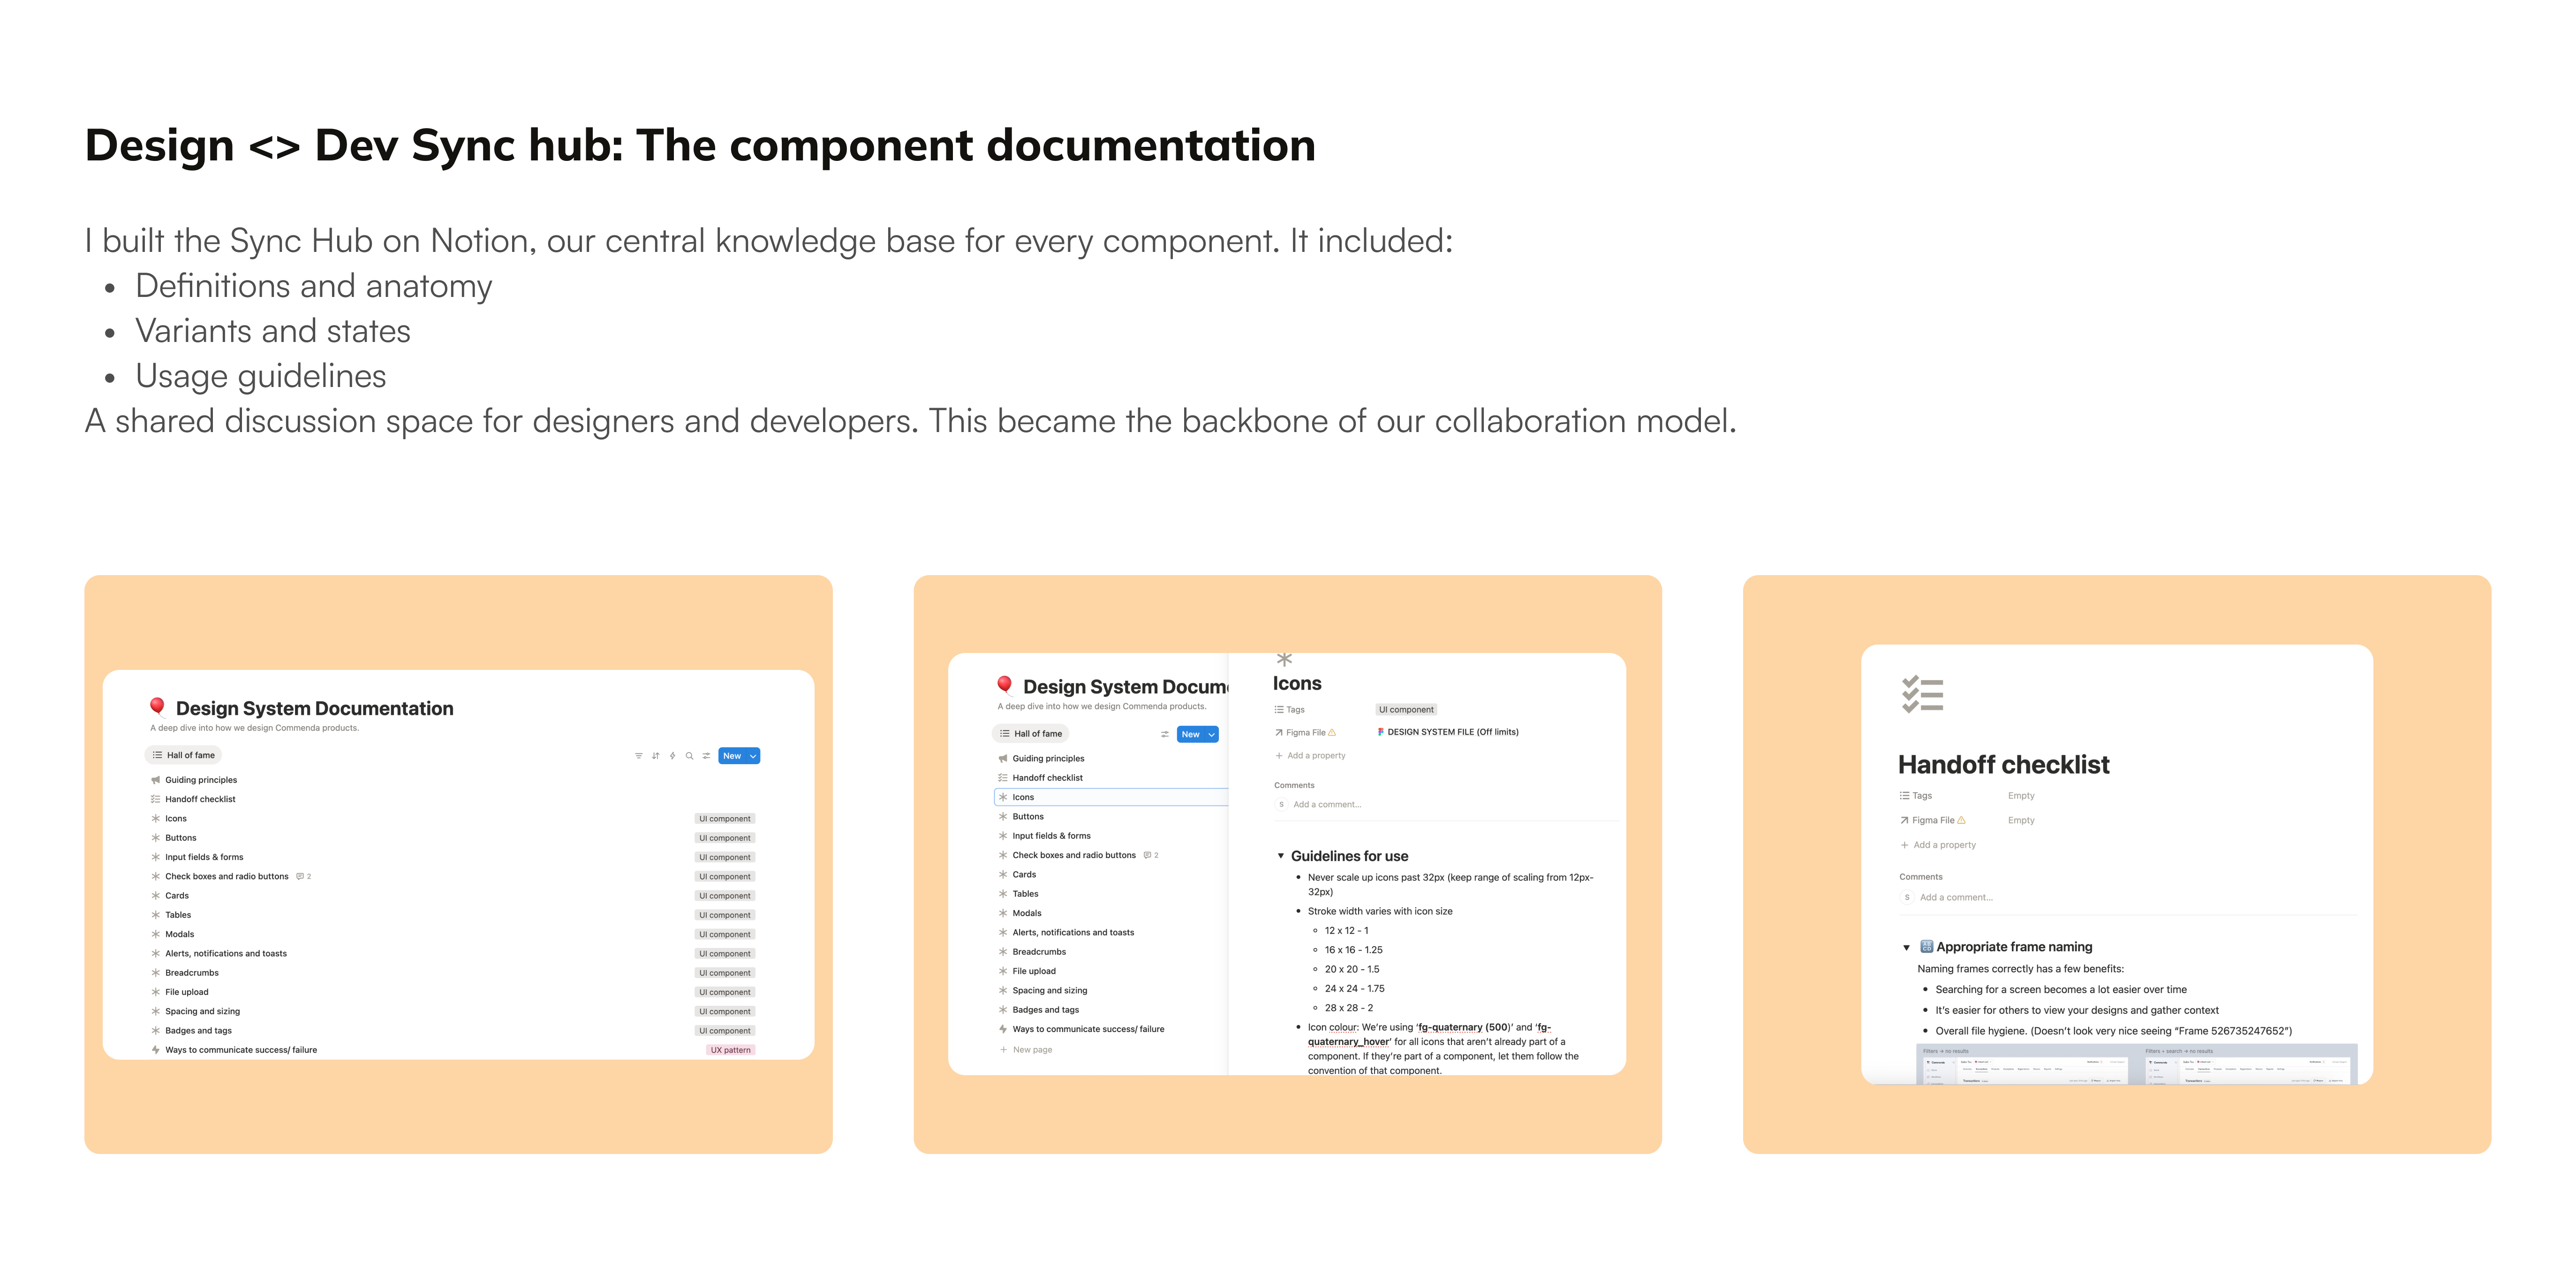Click the blue New button in middle screenshot

click(x=1191, y=734)
